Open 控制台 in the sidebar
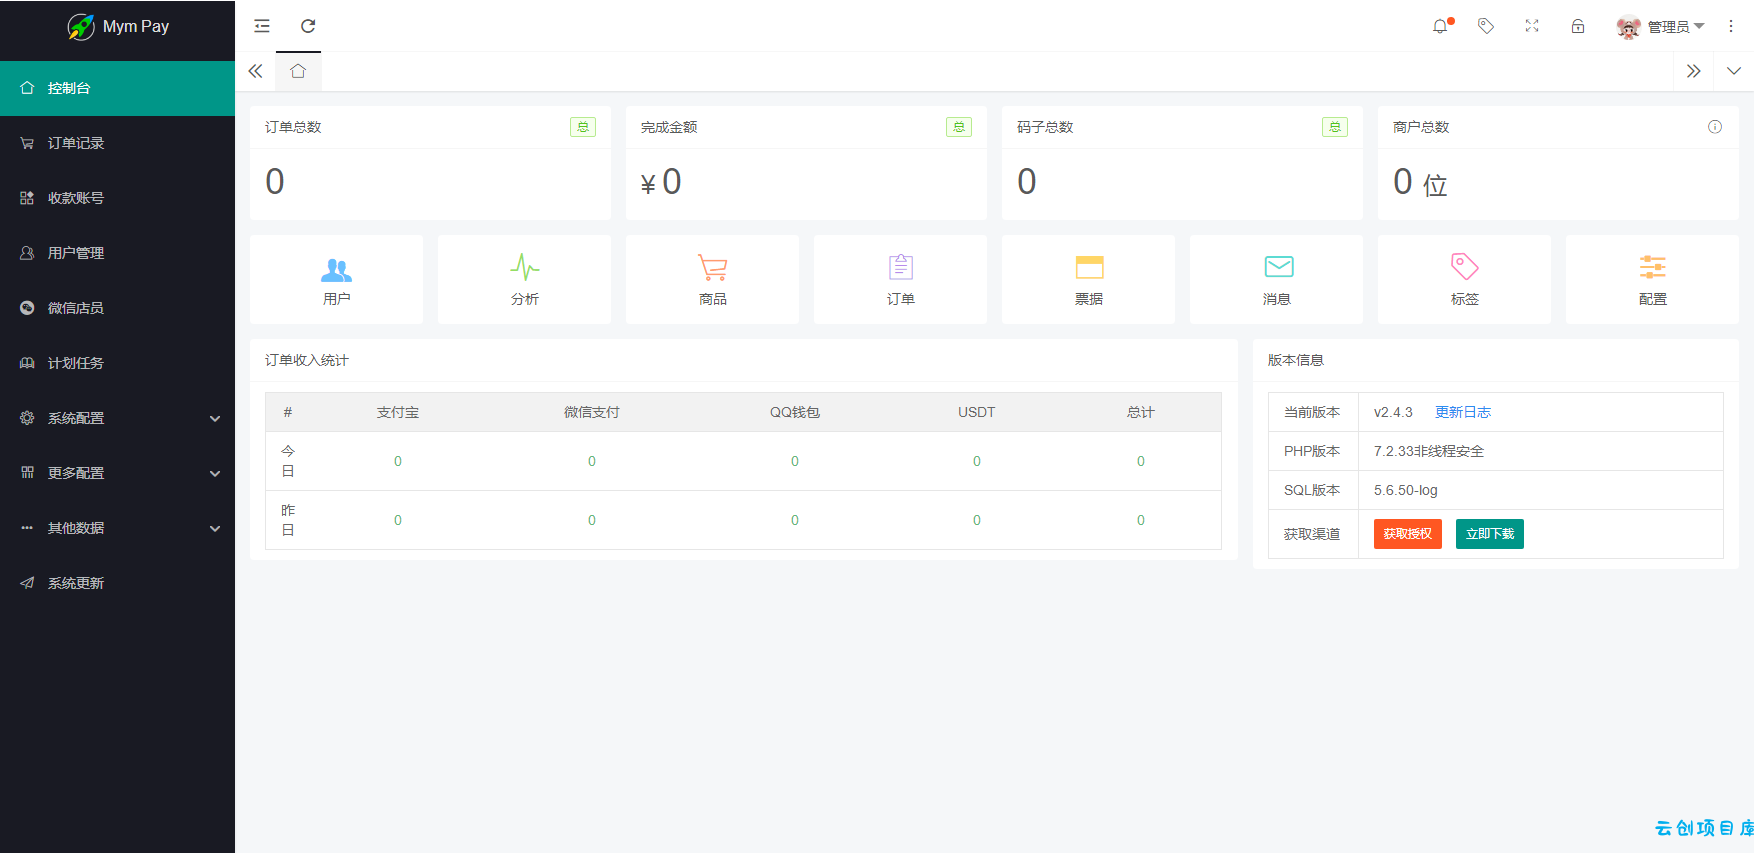Image resolution: width=1754 pixels, height=853 pixels. tap(118, 88)
